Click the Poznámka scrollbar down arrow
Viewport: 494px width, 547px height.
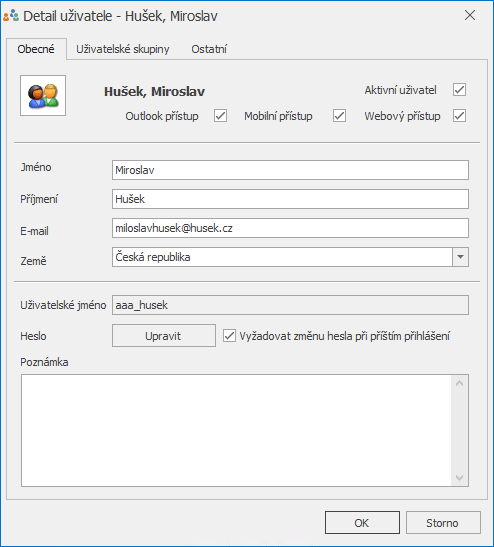(459, 478)
